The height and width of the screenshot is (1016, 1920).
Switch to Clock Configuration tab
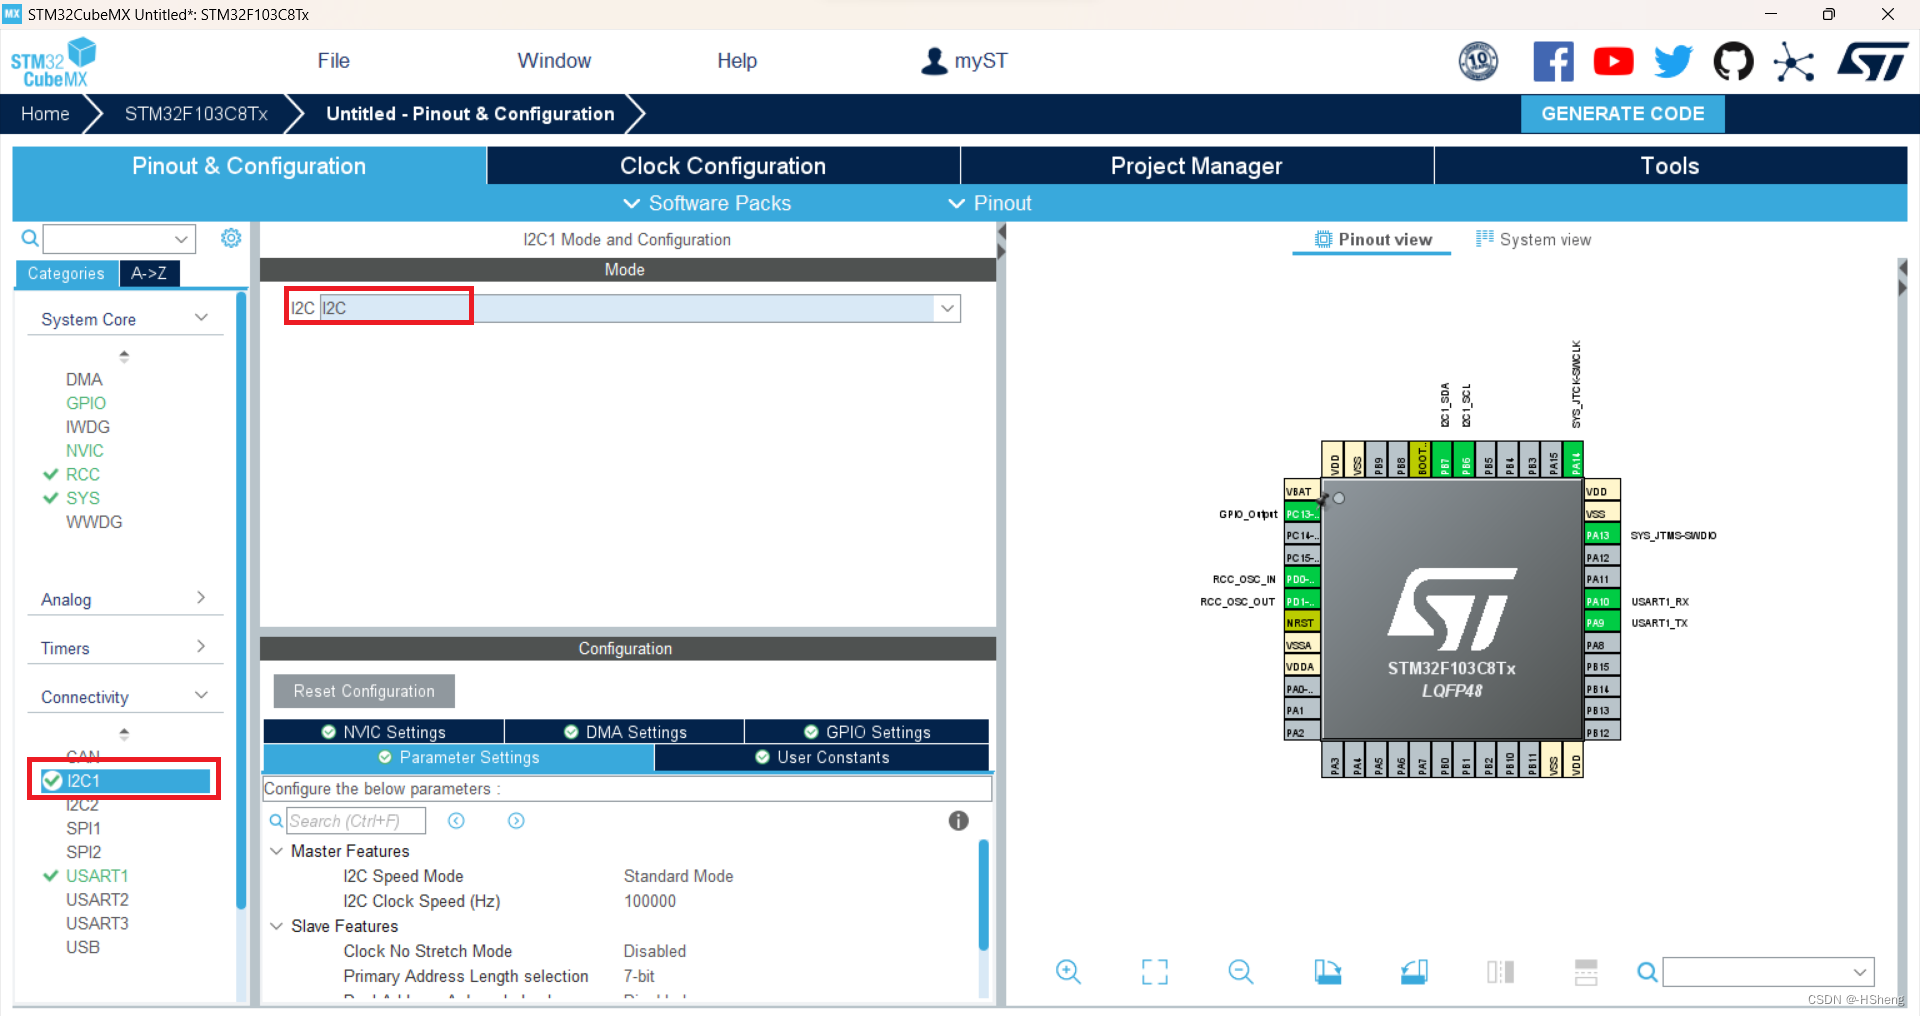tap(723, 166)
